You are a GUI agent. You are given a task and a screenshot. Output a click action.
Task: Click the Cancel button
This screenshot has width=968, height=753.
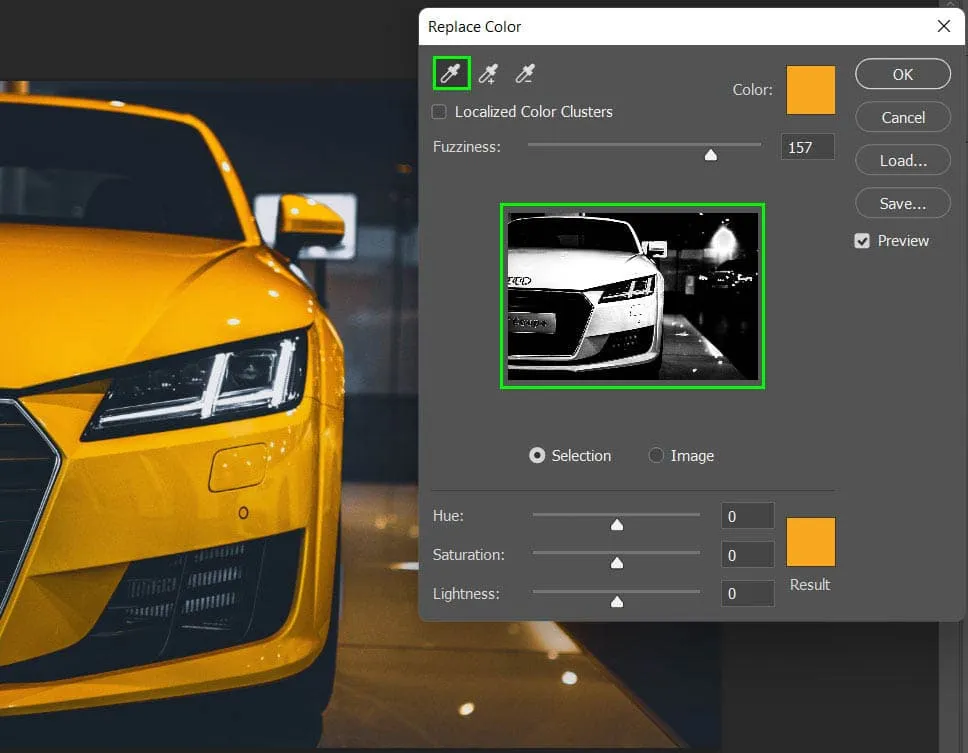pos(903,117)
